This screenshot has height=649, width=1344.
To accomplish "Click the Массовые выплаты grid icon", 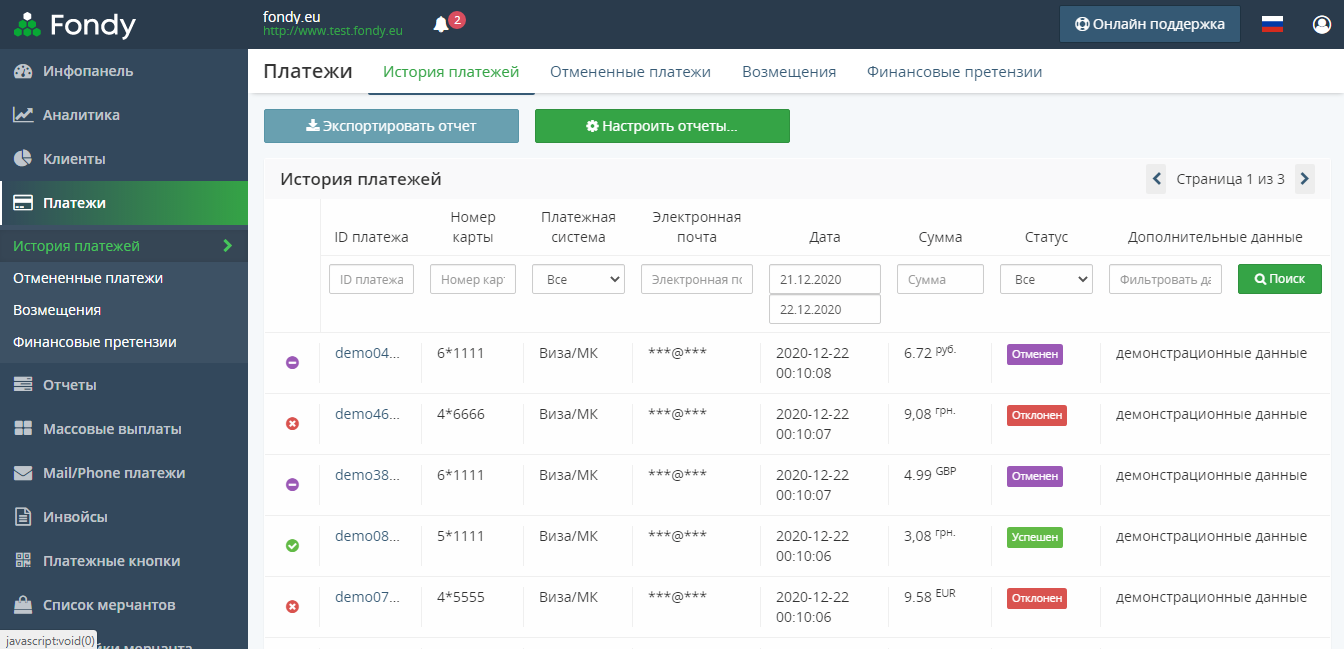I will pos(23,429).
